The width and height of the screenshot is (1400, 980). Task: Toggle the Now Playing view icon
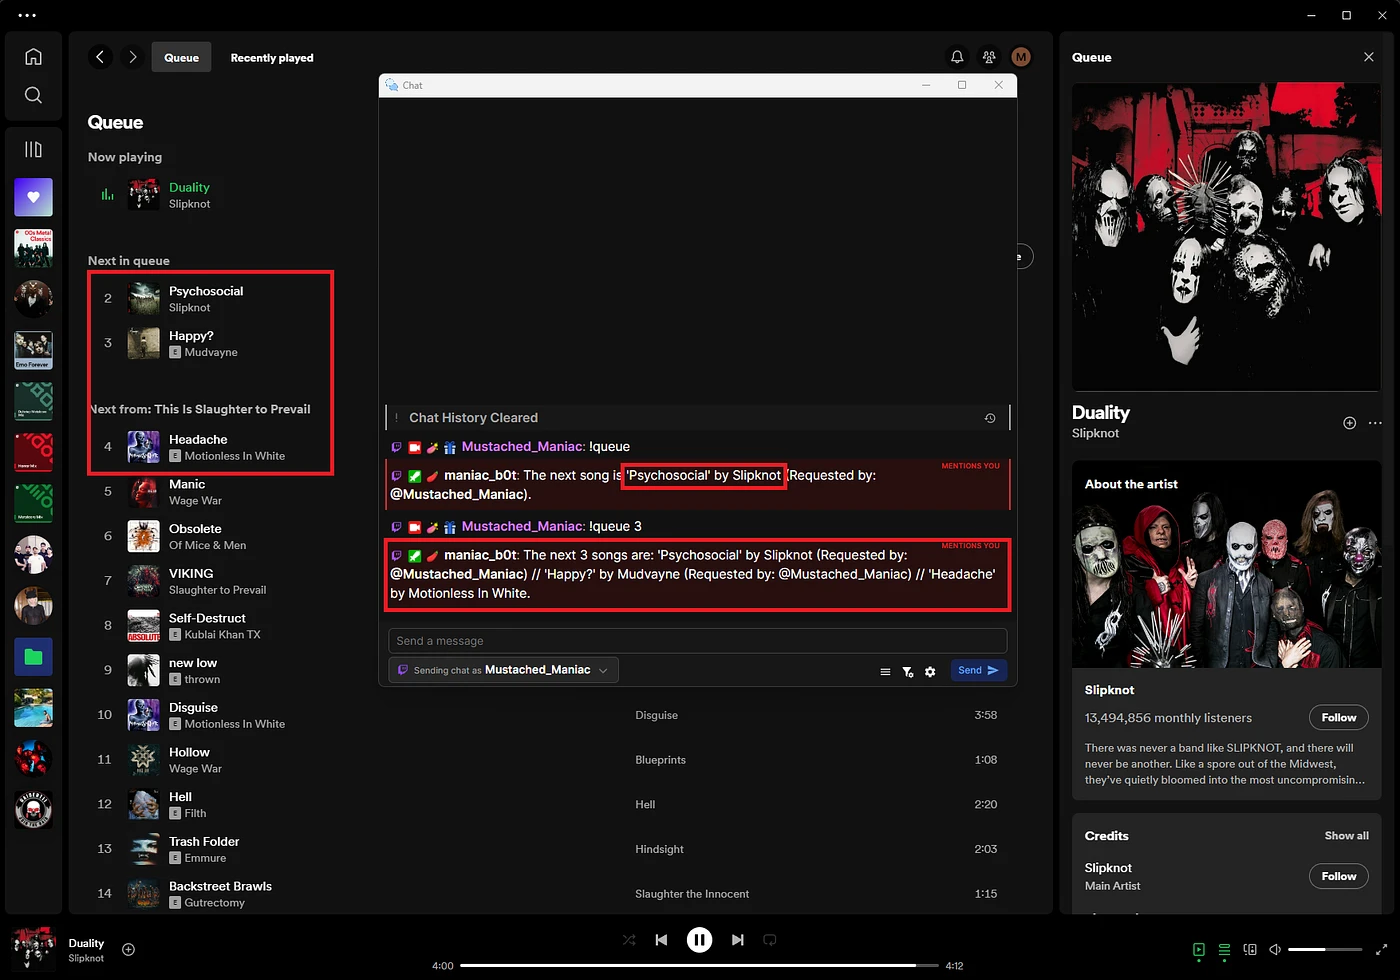(1198, 950)
